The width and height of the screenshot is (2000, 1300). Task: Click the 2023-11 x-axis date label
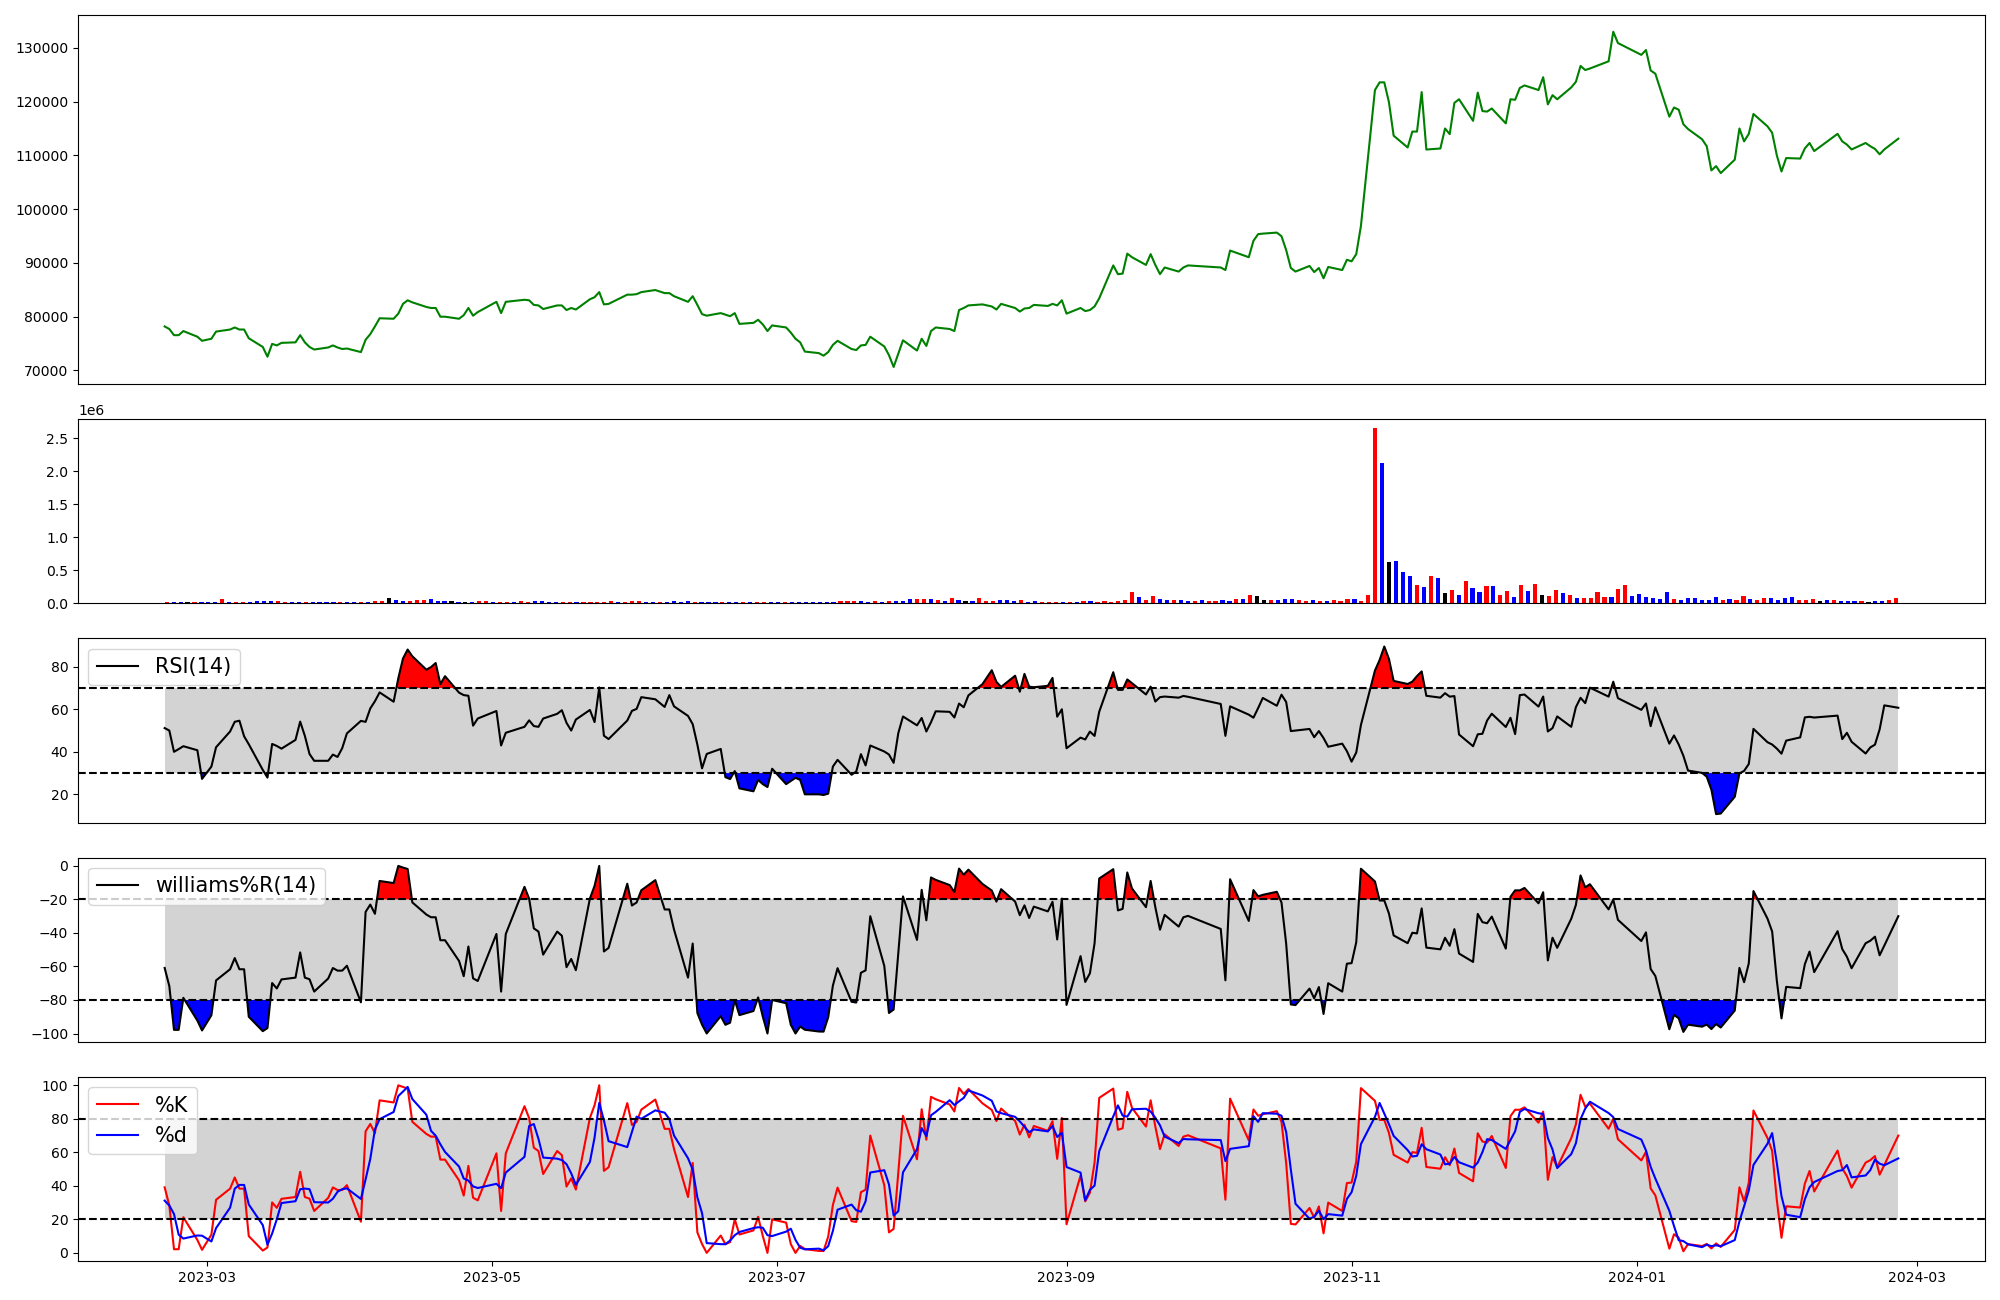1352,1276
